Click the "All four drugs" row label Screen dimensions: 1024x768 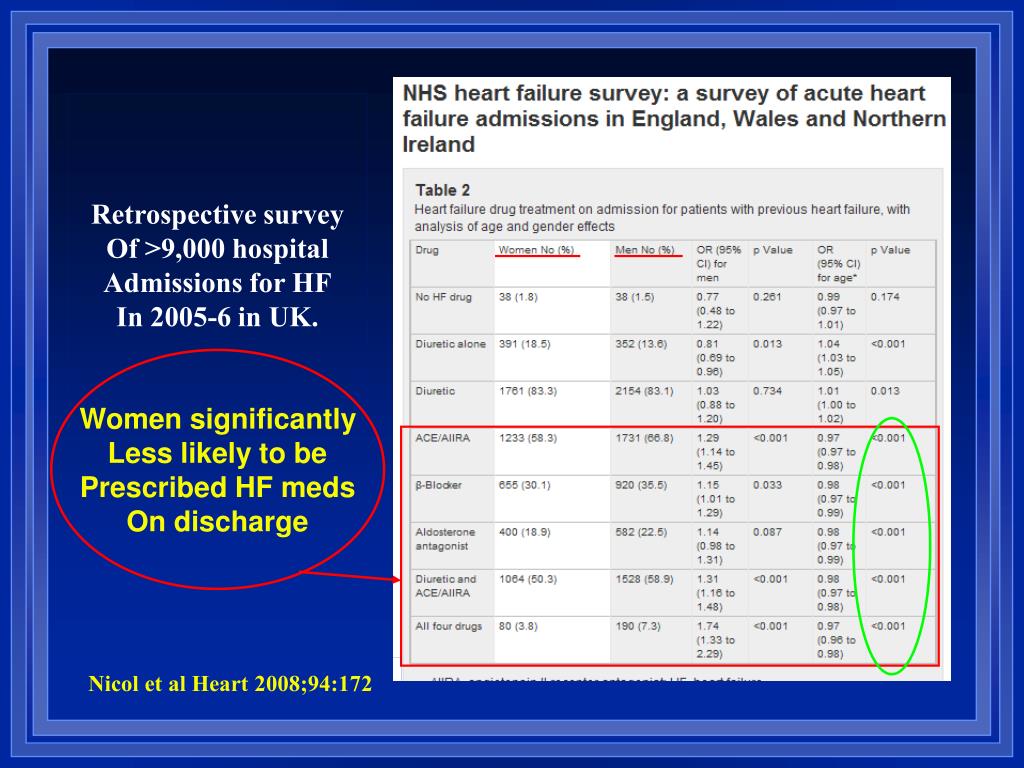tap(449, 626)
